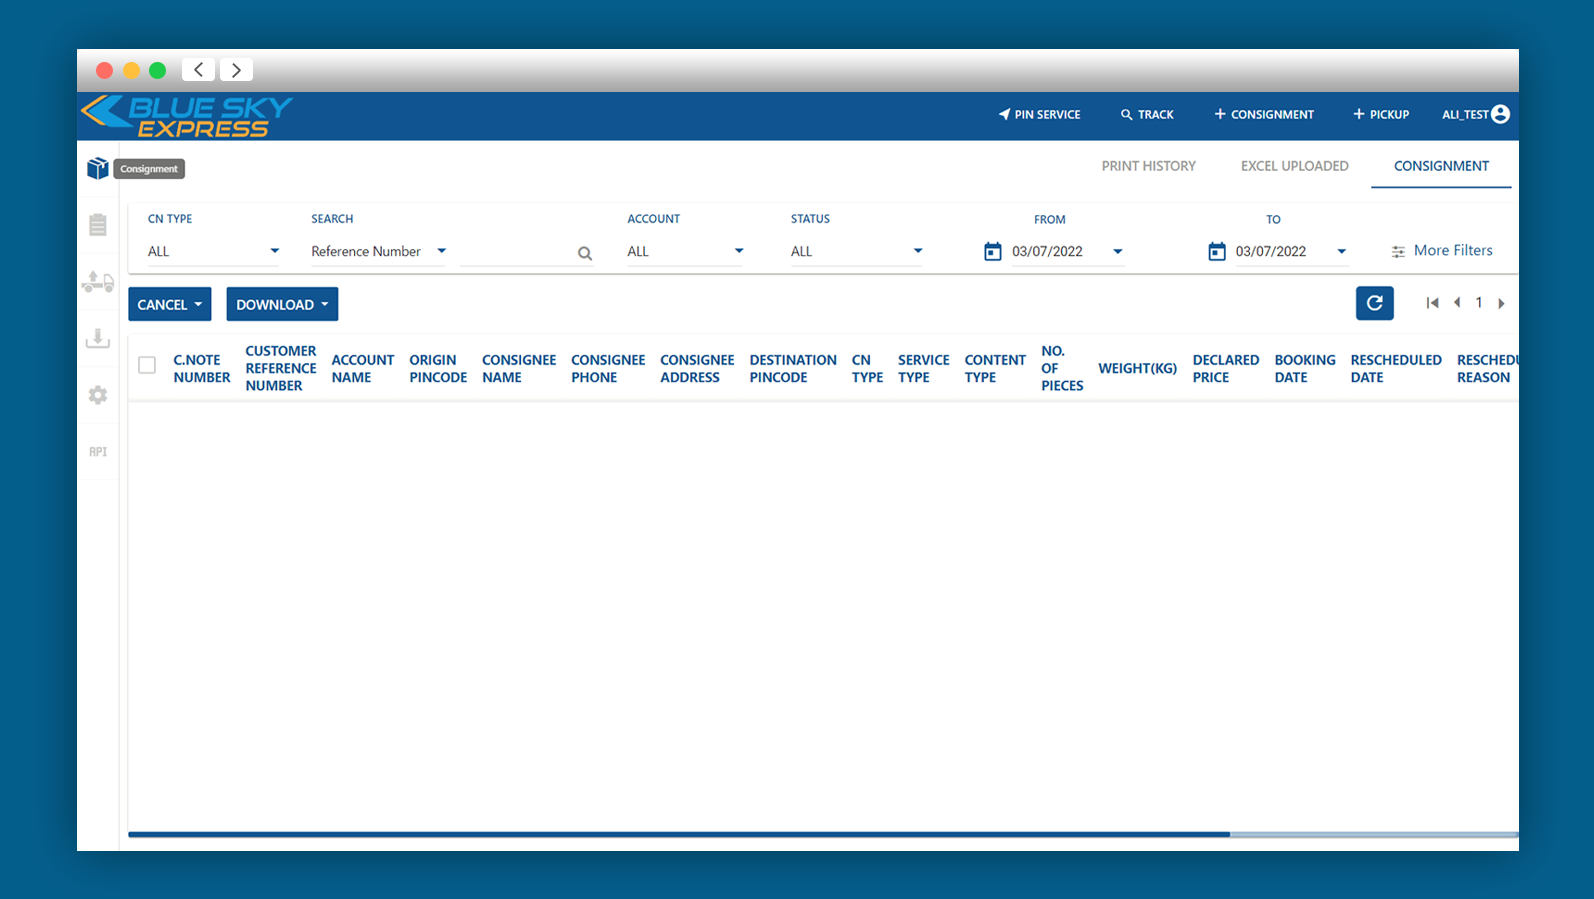Image resolution: width=1594 pixels, height=899 pixels.
Task: Click the horizontal scrollbar at table bottom
Action: [679, 834]
